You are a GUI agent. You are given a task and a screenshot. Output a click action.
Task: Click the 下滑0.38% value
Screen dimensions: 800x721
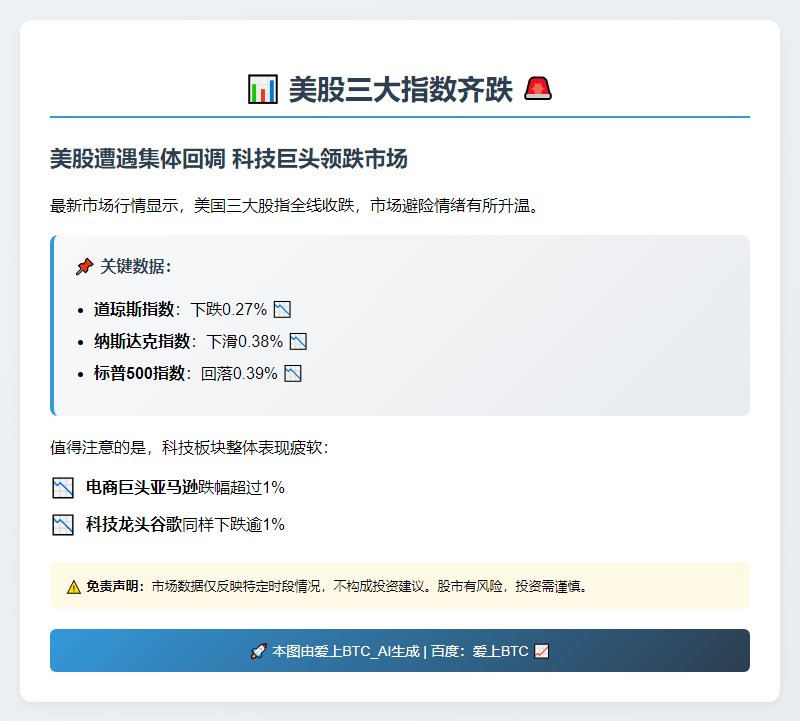244,341
